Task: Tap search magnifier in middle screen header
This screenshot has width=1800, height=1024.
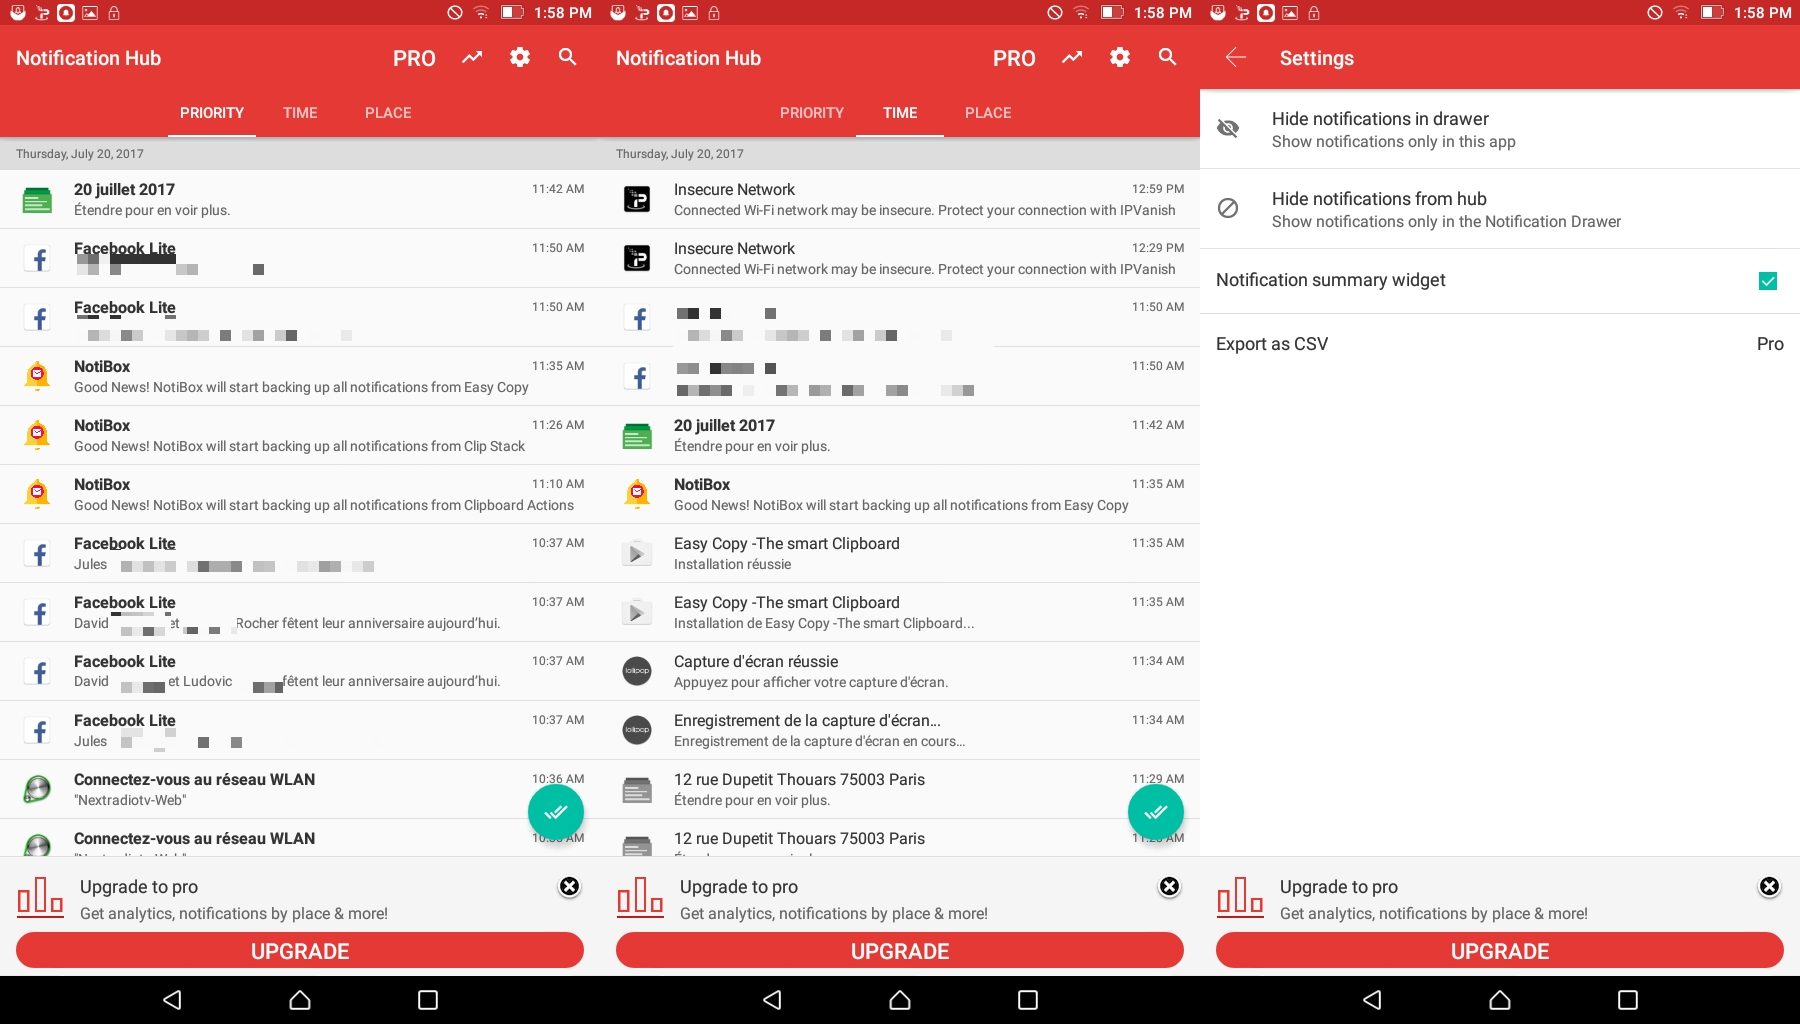Action: 1168,58
